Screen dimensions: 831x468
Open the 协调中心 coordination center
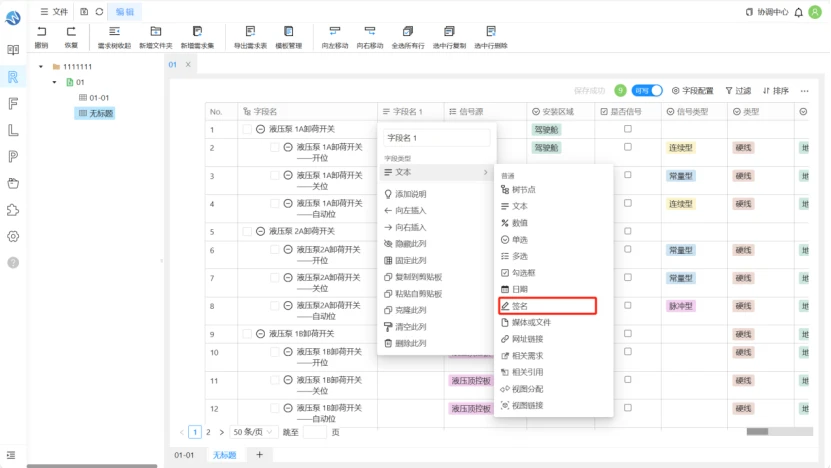pos(767,12)
